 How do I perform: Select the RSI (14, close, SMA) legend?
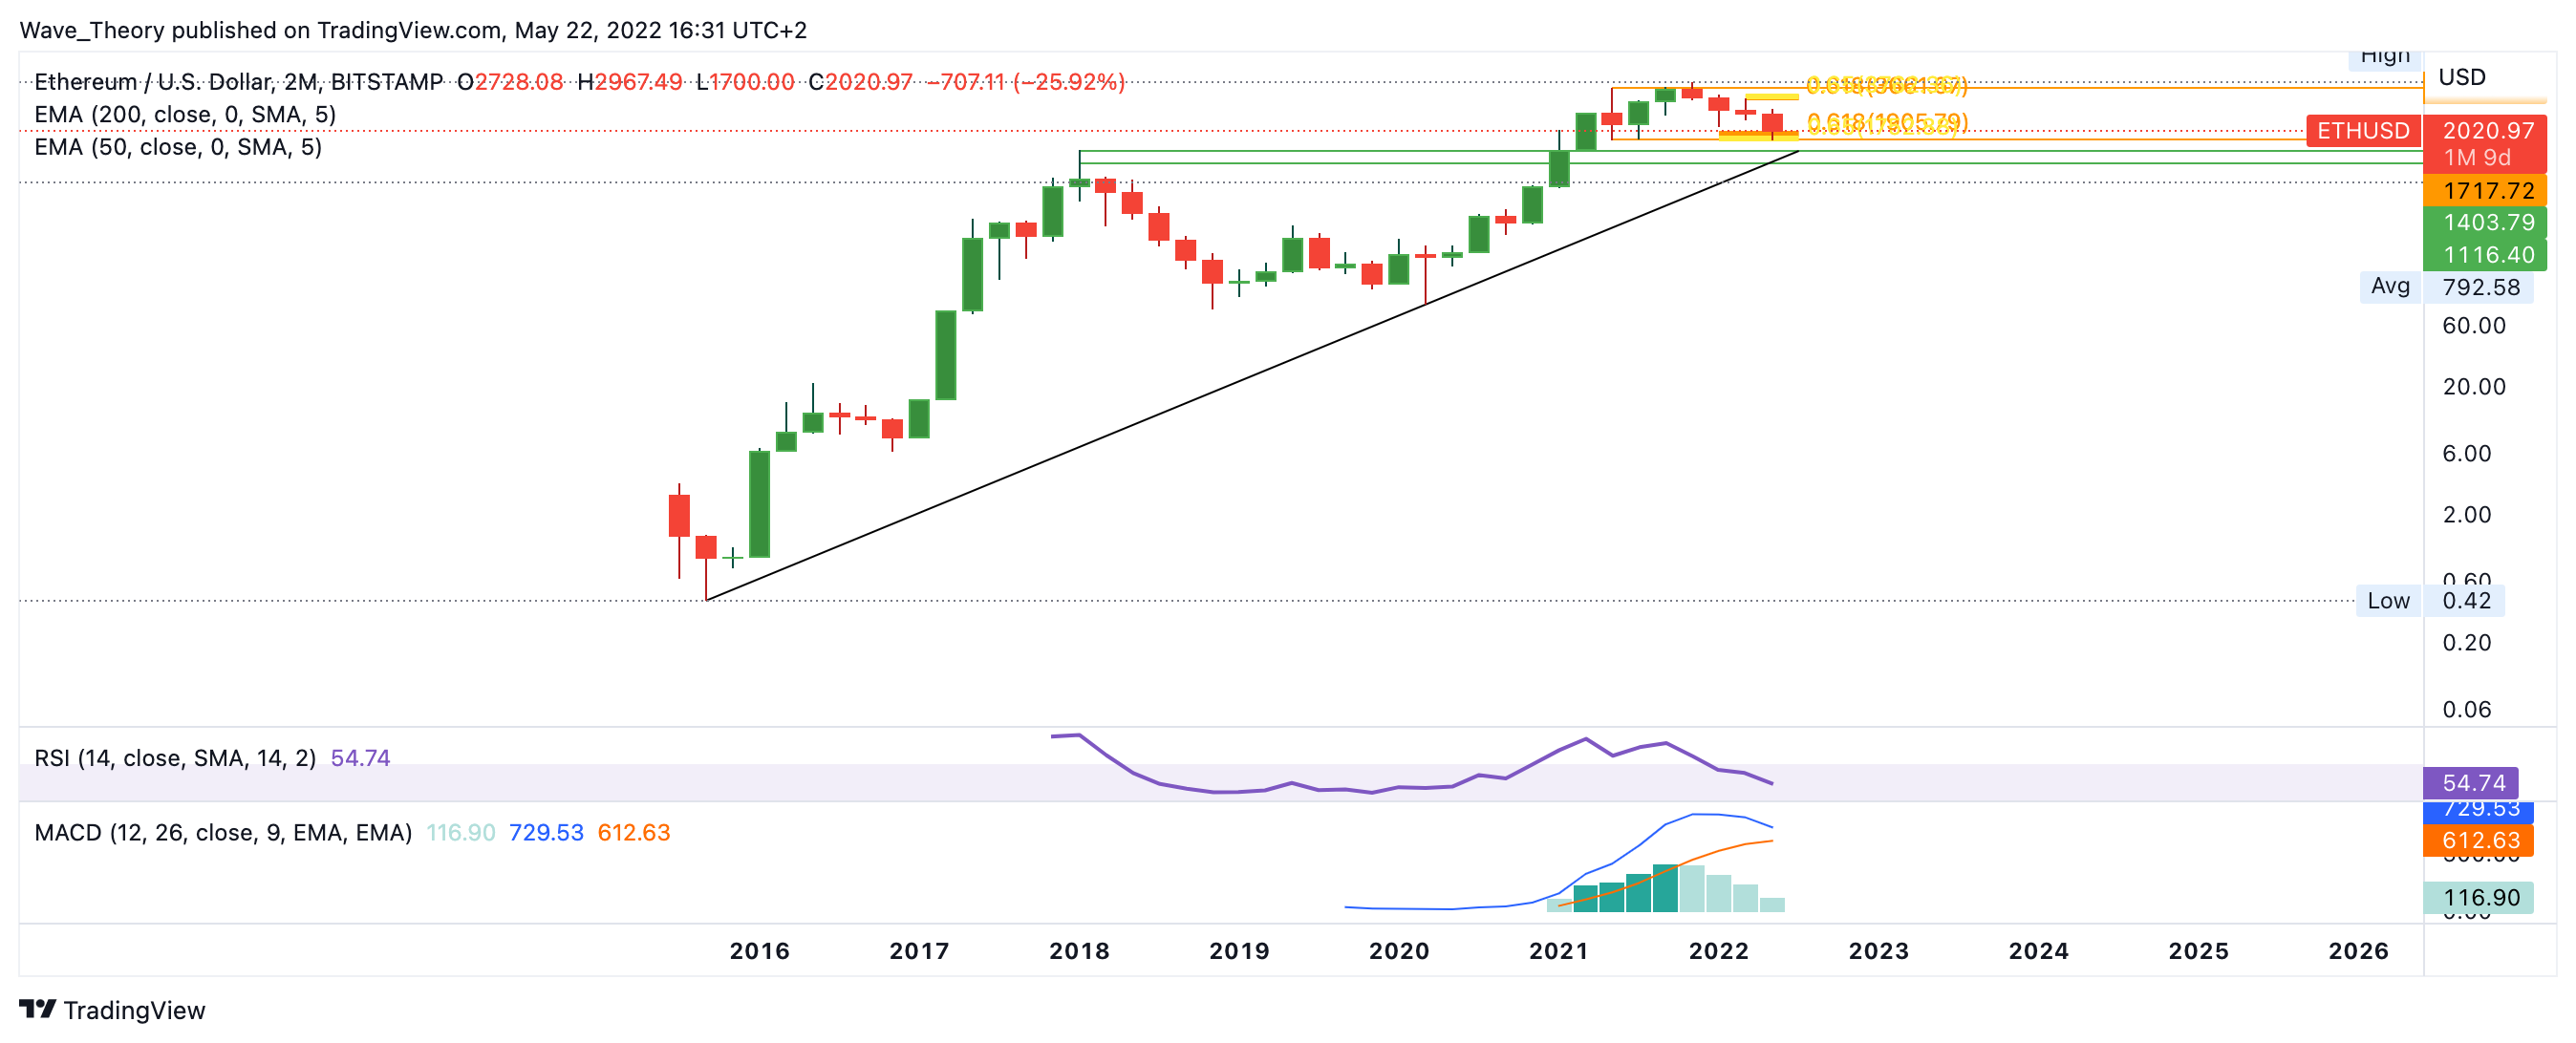tap(175, 758)
